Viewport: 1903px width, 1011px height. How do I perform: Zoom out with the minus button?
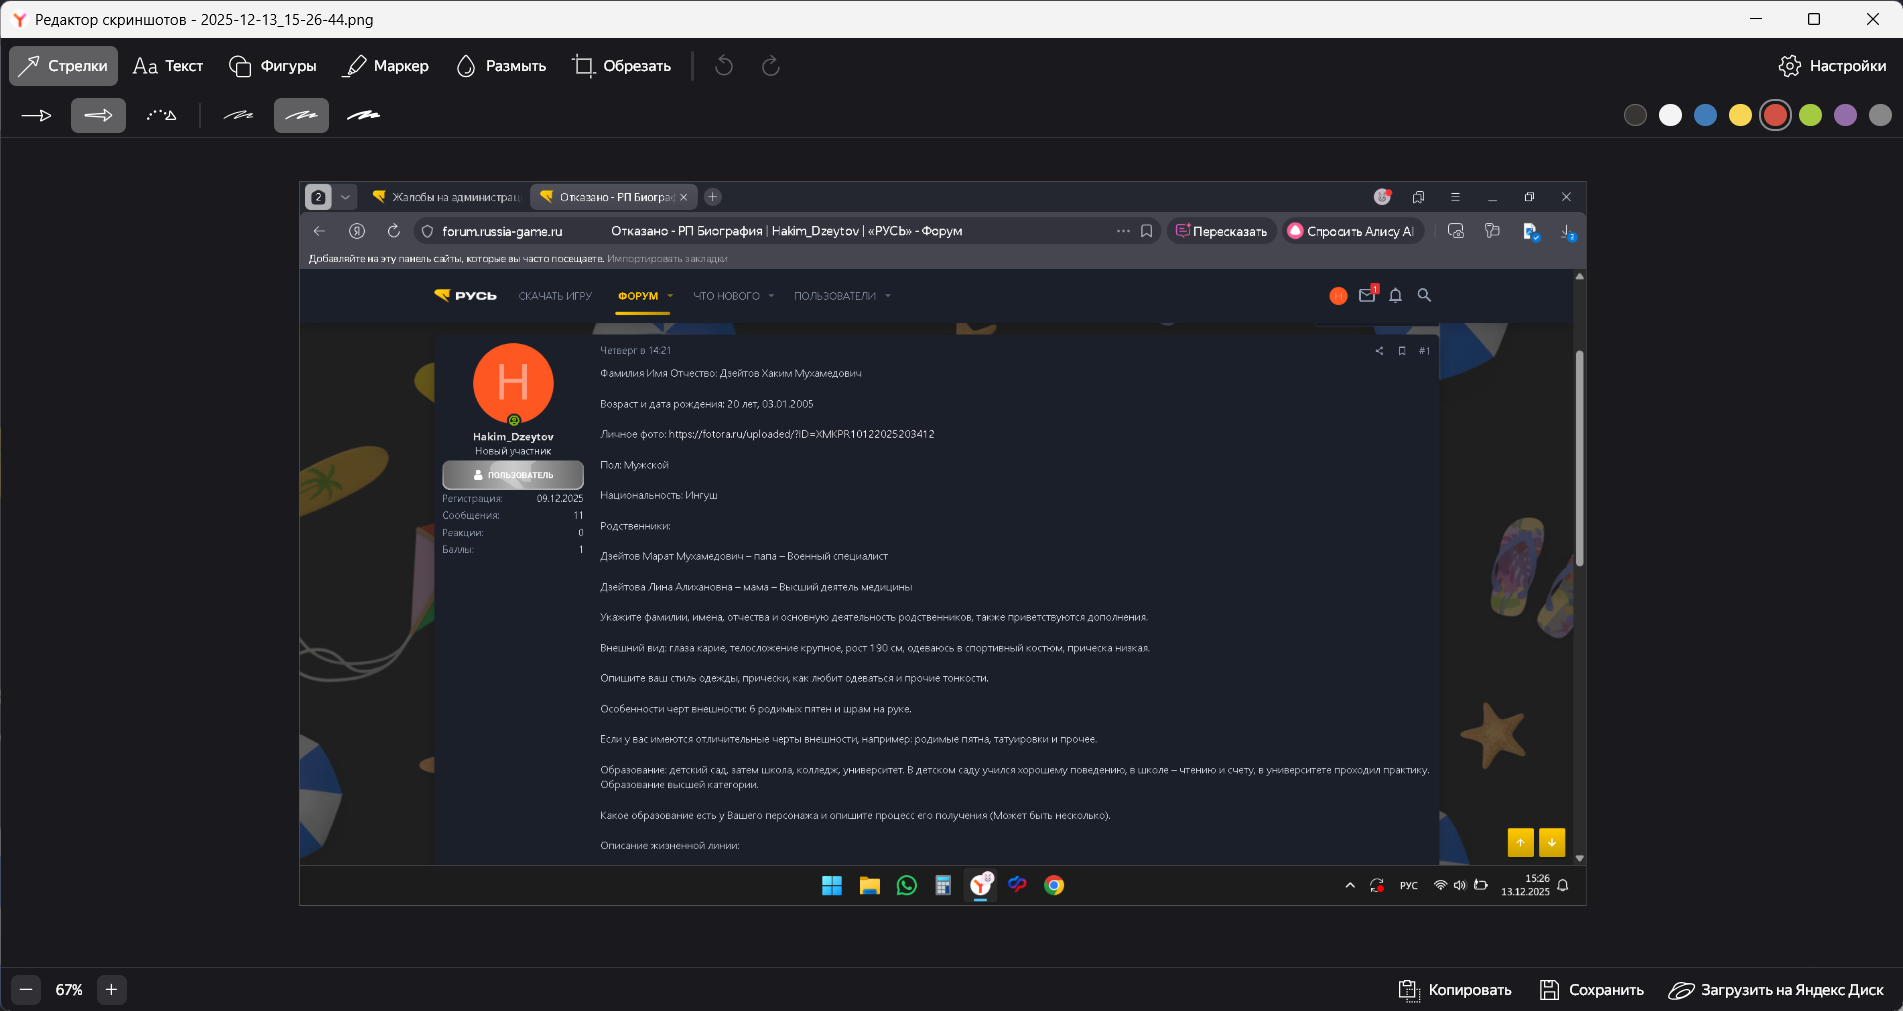(x=26, y=990)
